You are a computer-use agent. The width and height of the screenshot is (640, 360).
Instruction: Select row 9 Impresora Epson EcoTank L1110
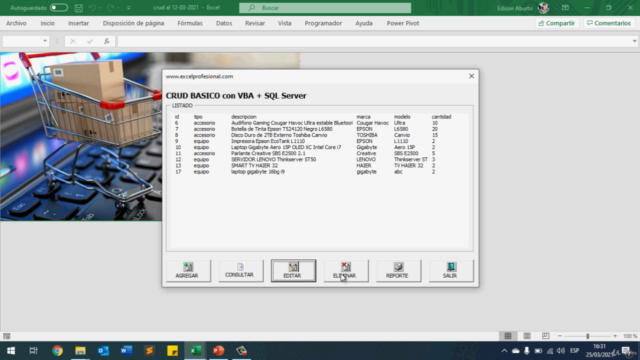pos(319,141)
